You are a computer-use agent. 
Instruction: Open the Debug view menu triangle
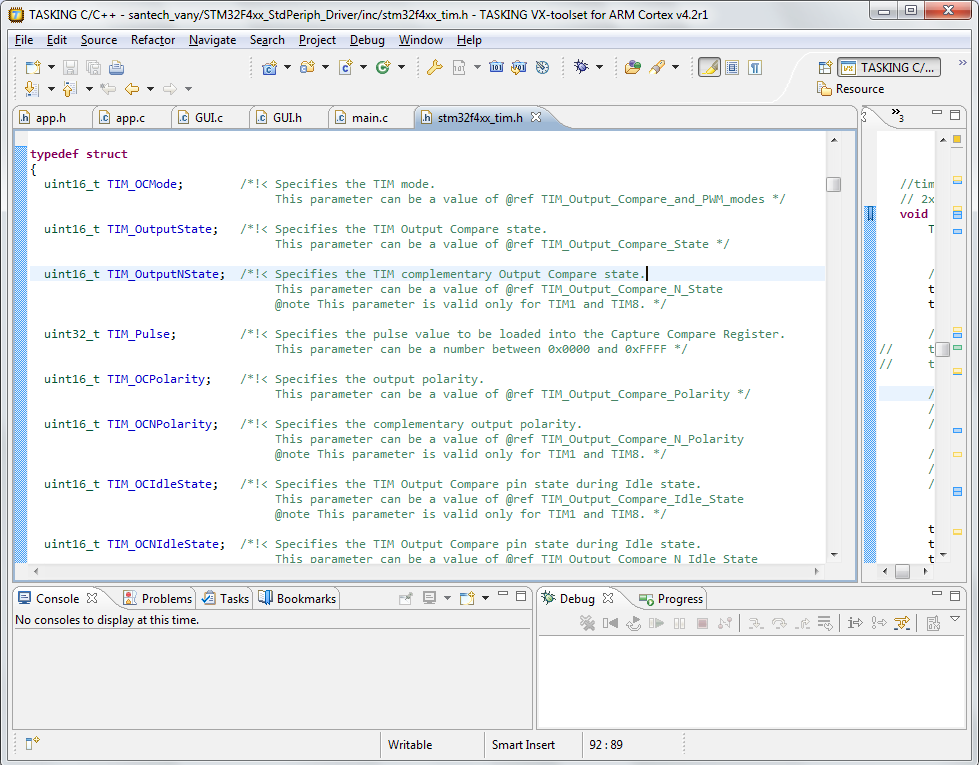(x=955, y=619)
